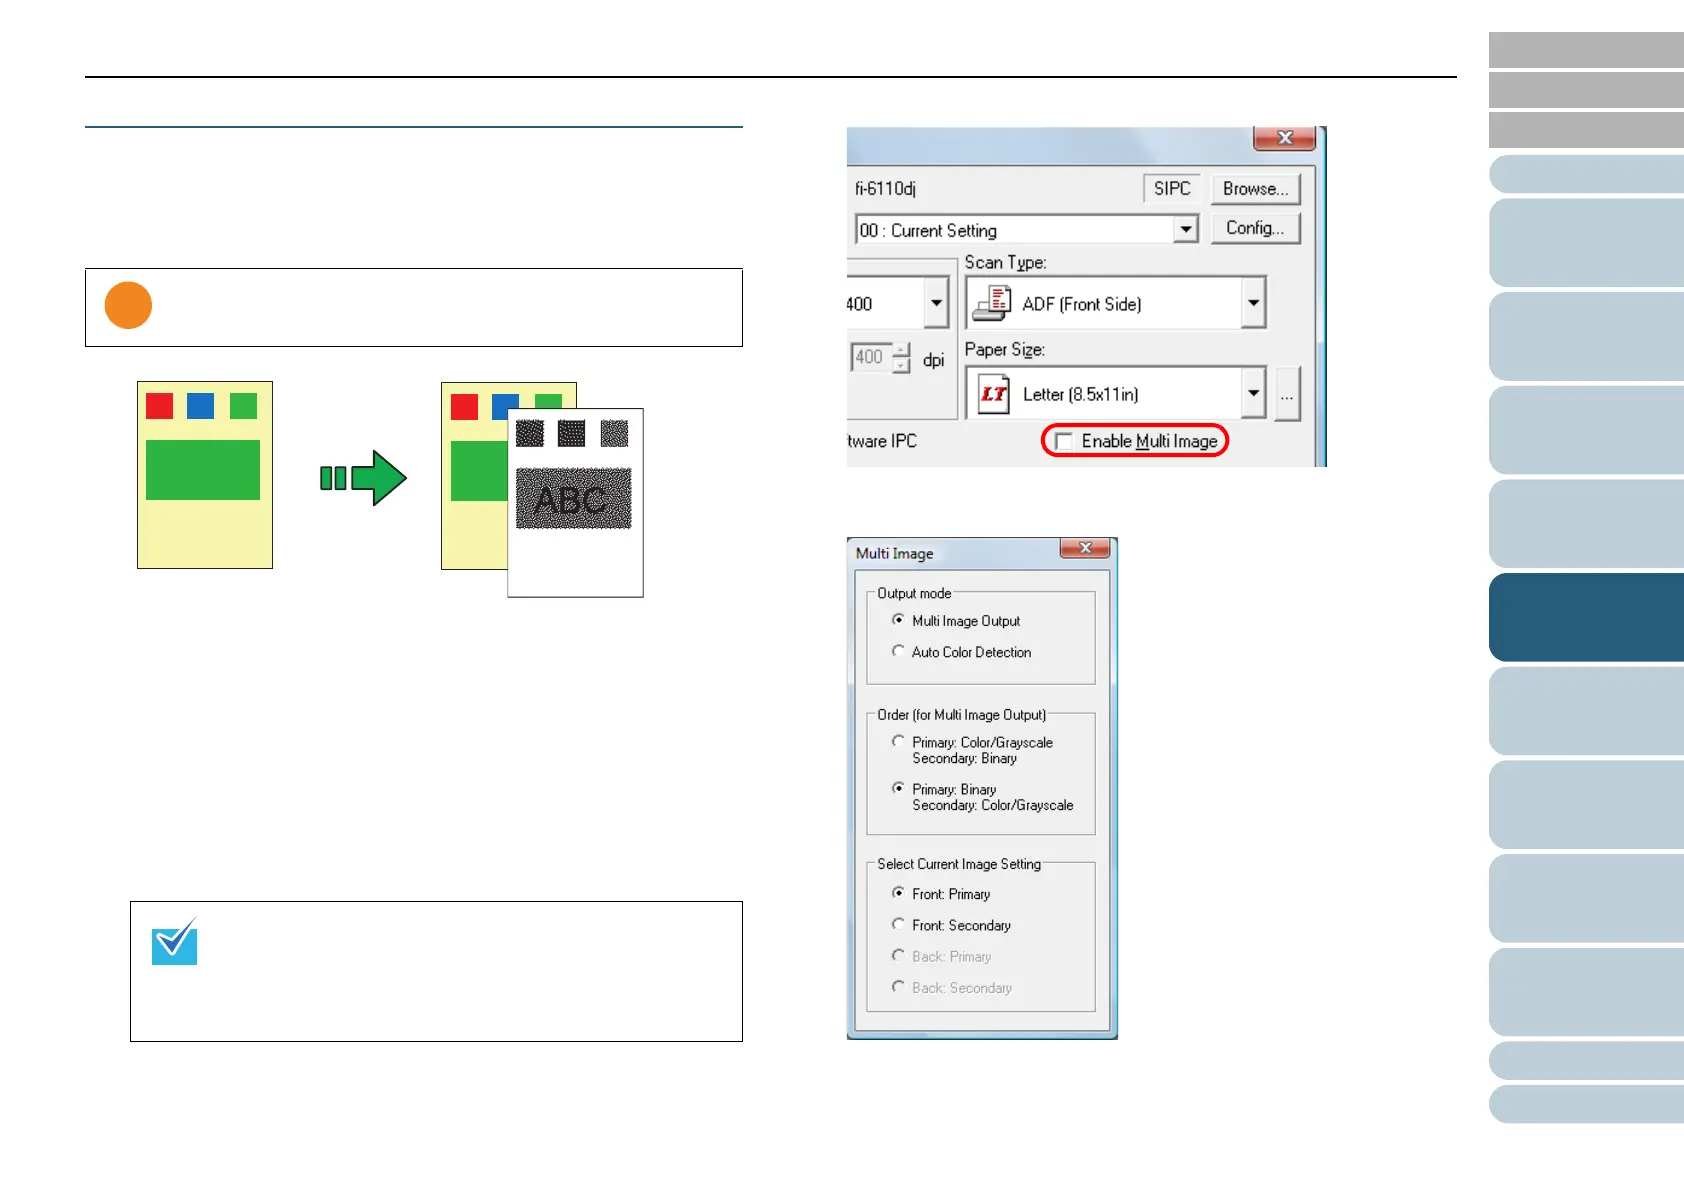Image resolution: width=1684 pixels, height=1190 pixels.
Task: Click the dpi spinner arrows
Action: tap(902, 358)
